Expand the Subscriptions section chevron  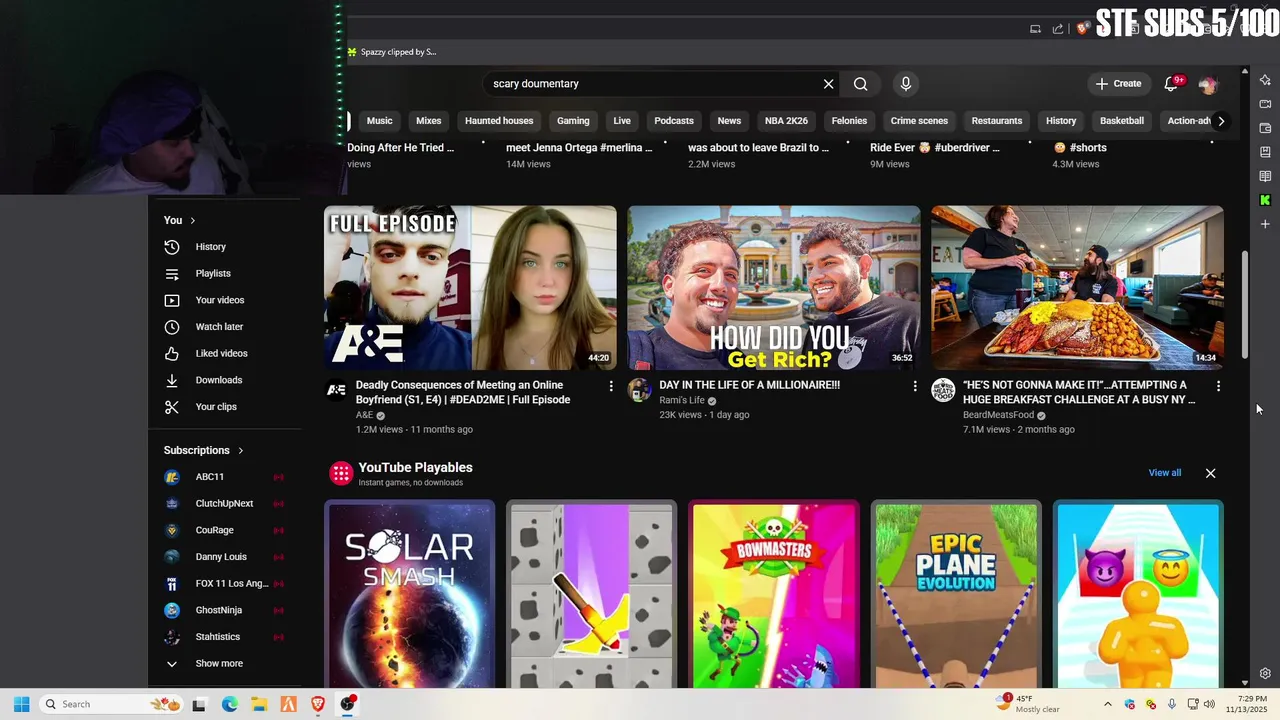point(240,451)
